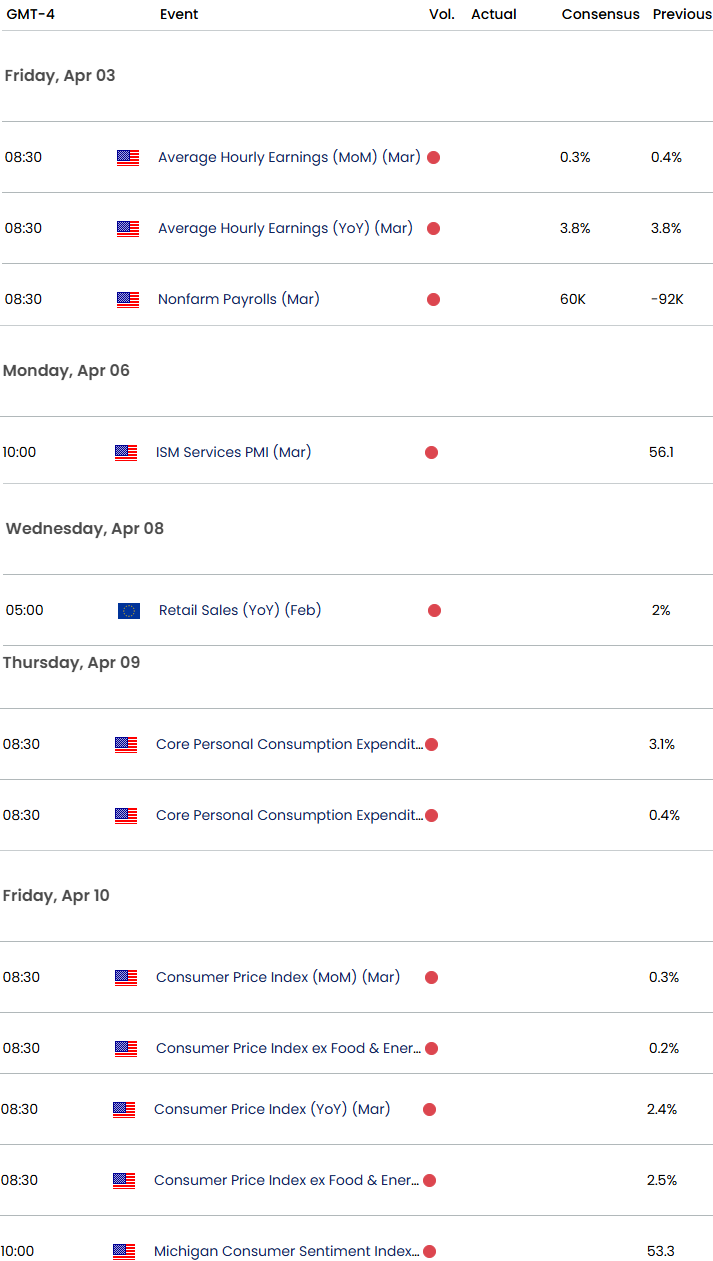Click the Consensus column header
Image resolution: width=713 pixels, height=1261 pixels.
(x=600, y=14)
